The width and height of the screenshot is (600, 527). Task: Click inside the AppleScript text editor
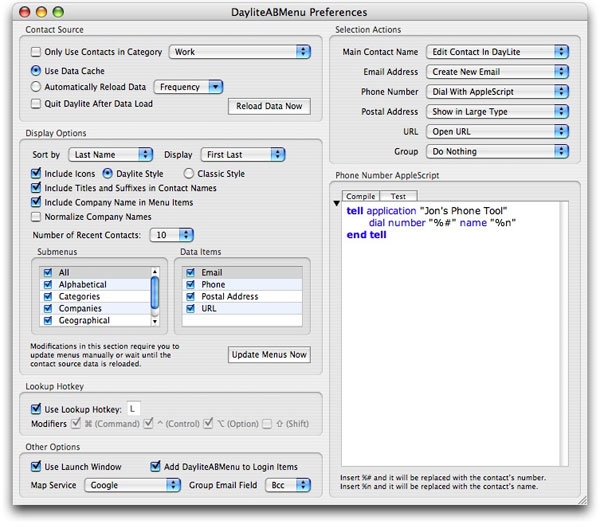pyautogui.click(x=451, y=333)
